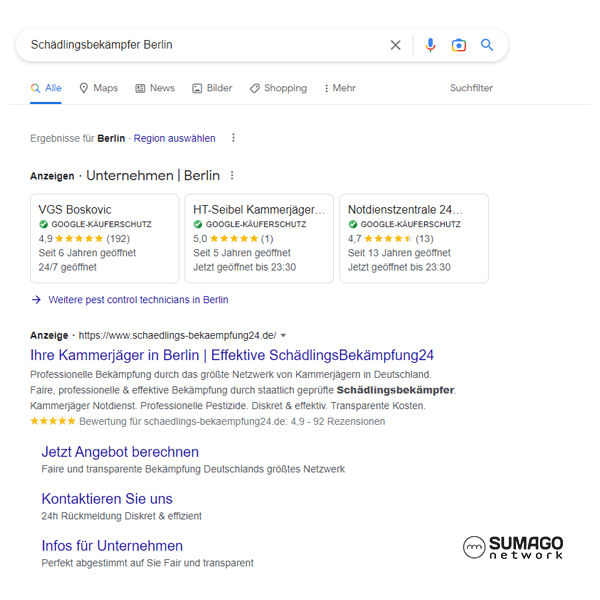Click the 4,9 - 92 Rezensionen rating line
The width and height of the screenshot is (600, 600).
pos(207,422)
